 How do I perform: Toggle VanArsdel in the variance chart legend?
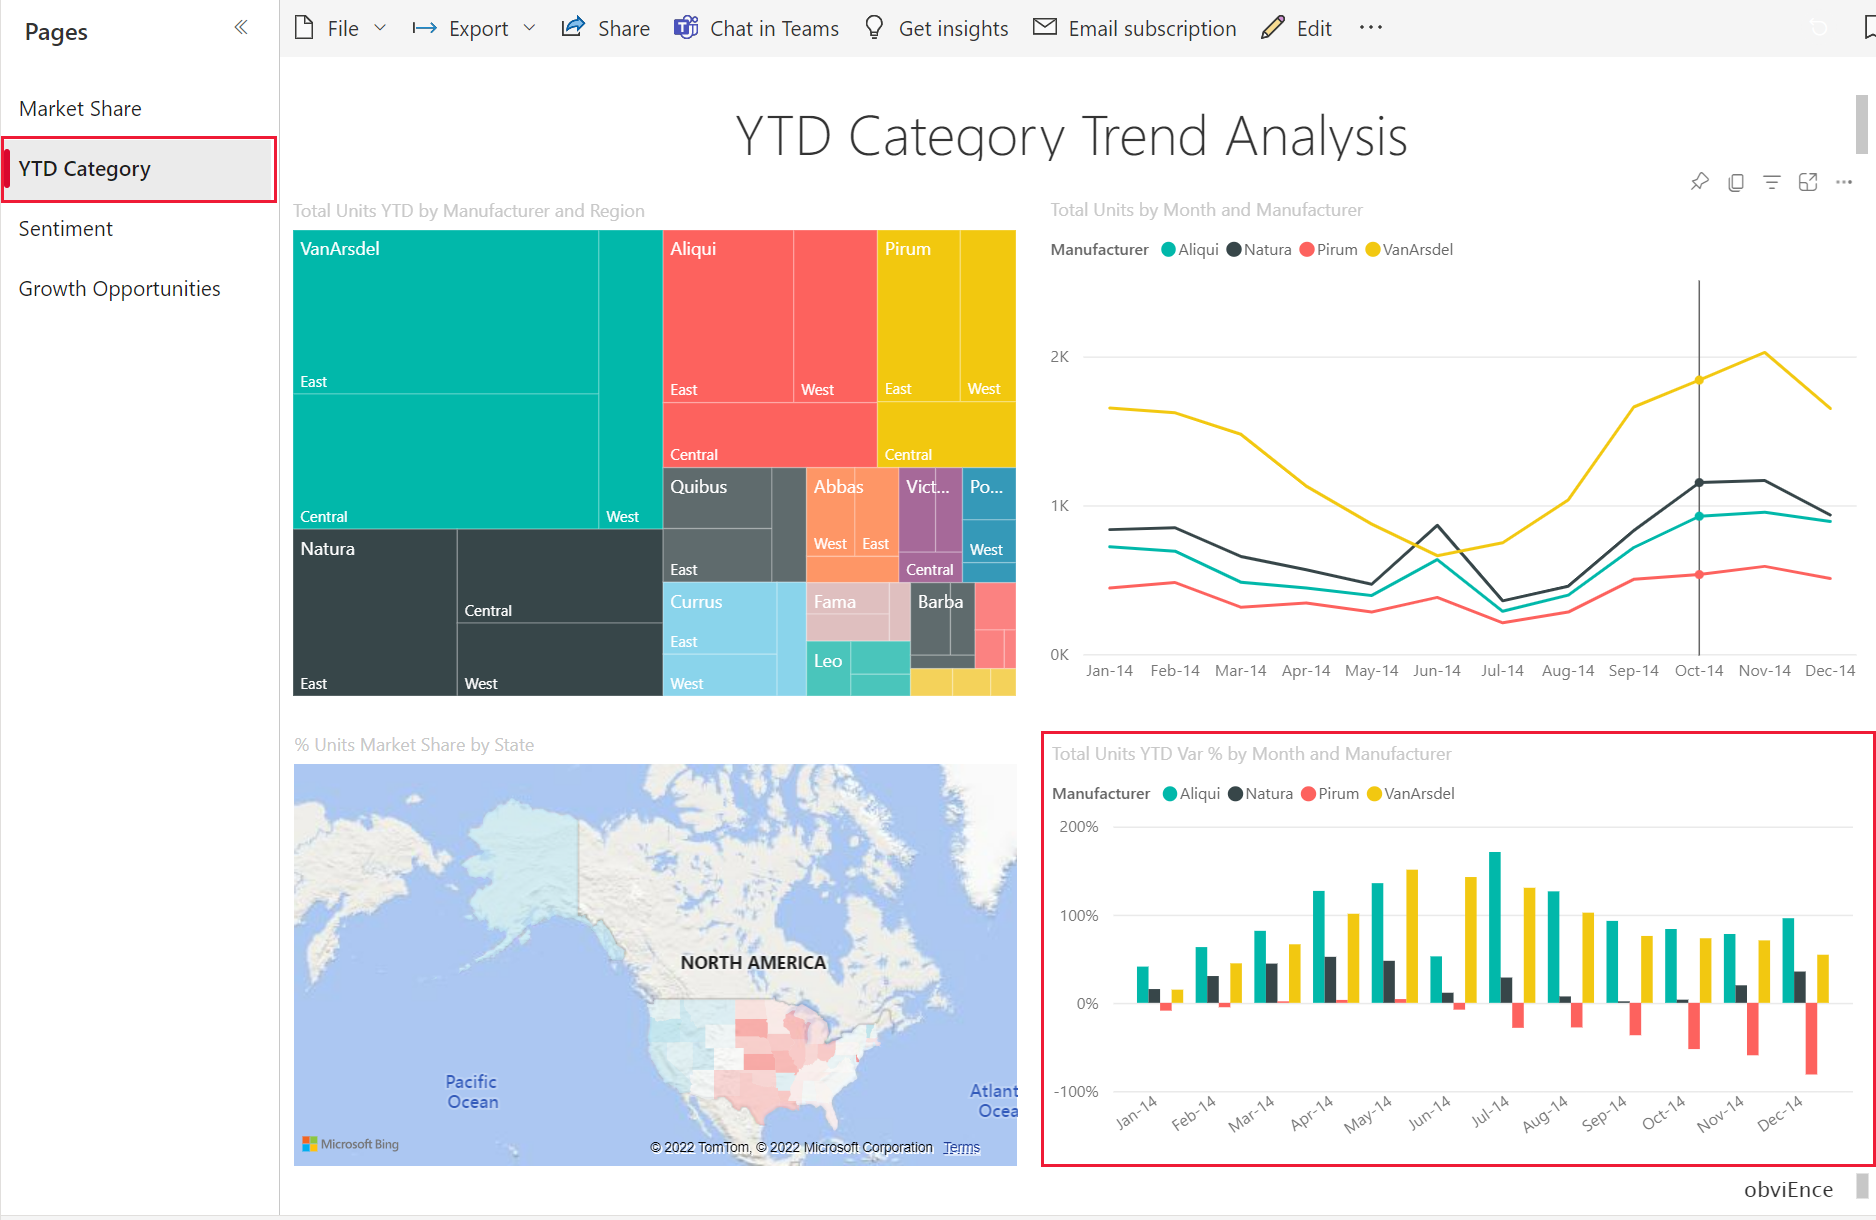(x=1410, y=793)
